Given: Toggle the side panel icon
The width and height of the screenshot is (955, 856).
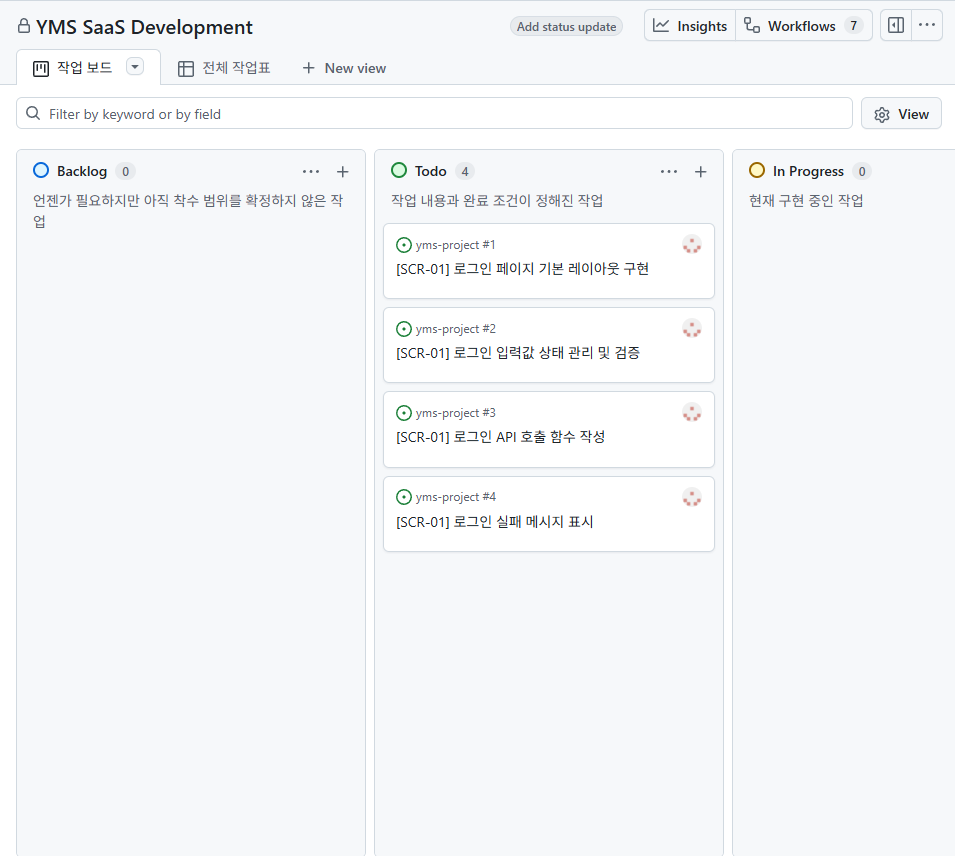Looking at the screenshot, I should coord(896,26).
